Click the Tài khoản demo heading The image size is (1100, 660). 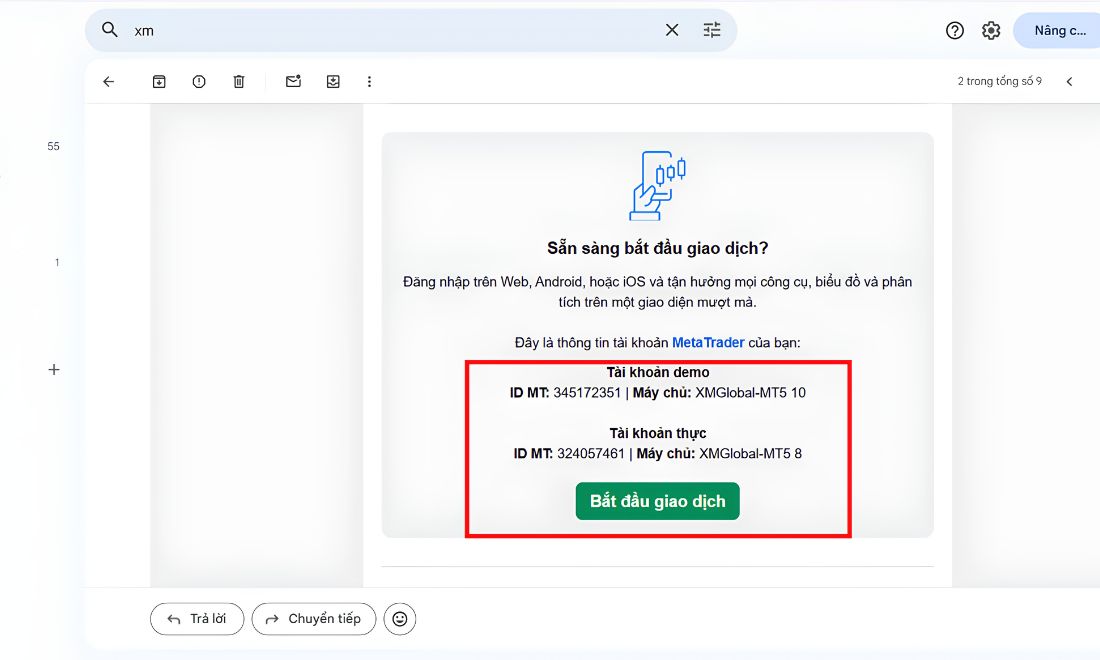[x=658, y=372]
